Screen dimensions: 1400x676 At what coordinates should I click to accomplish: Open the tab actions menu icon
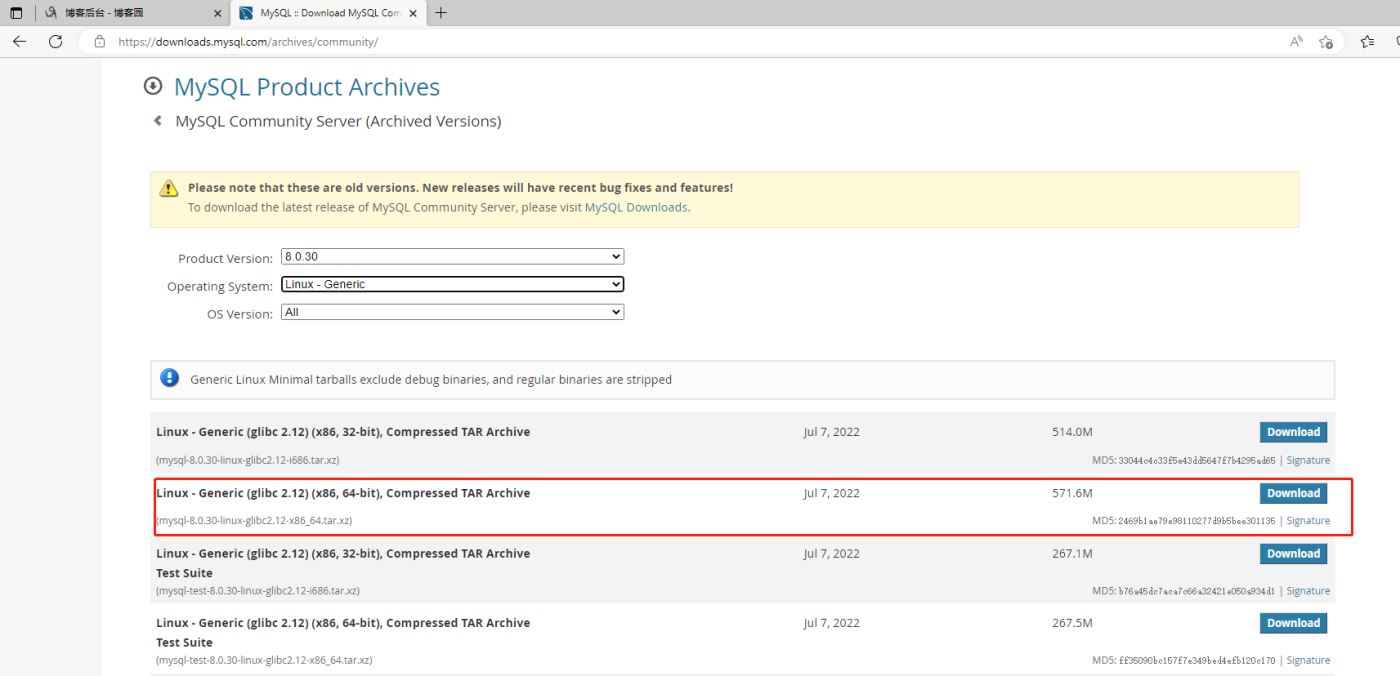pyautogui.click(x=17, y=13)
